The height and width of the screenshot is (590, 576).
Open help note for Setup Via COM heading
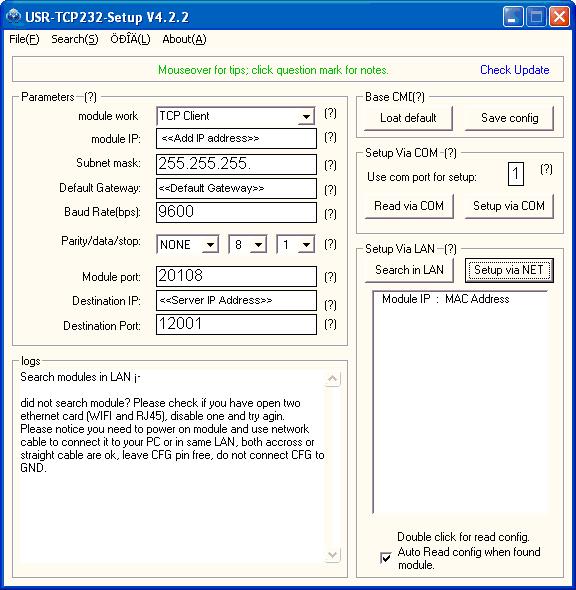(x=450, y=153)
